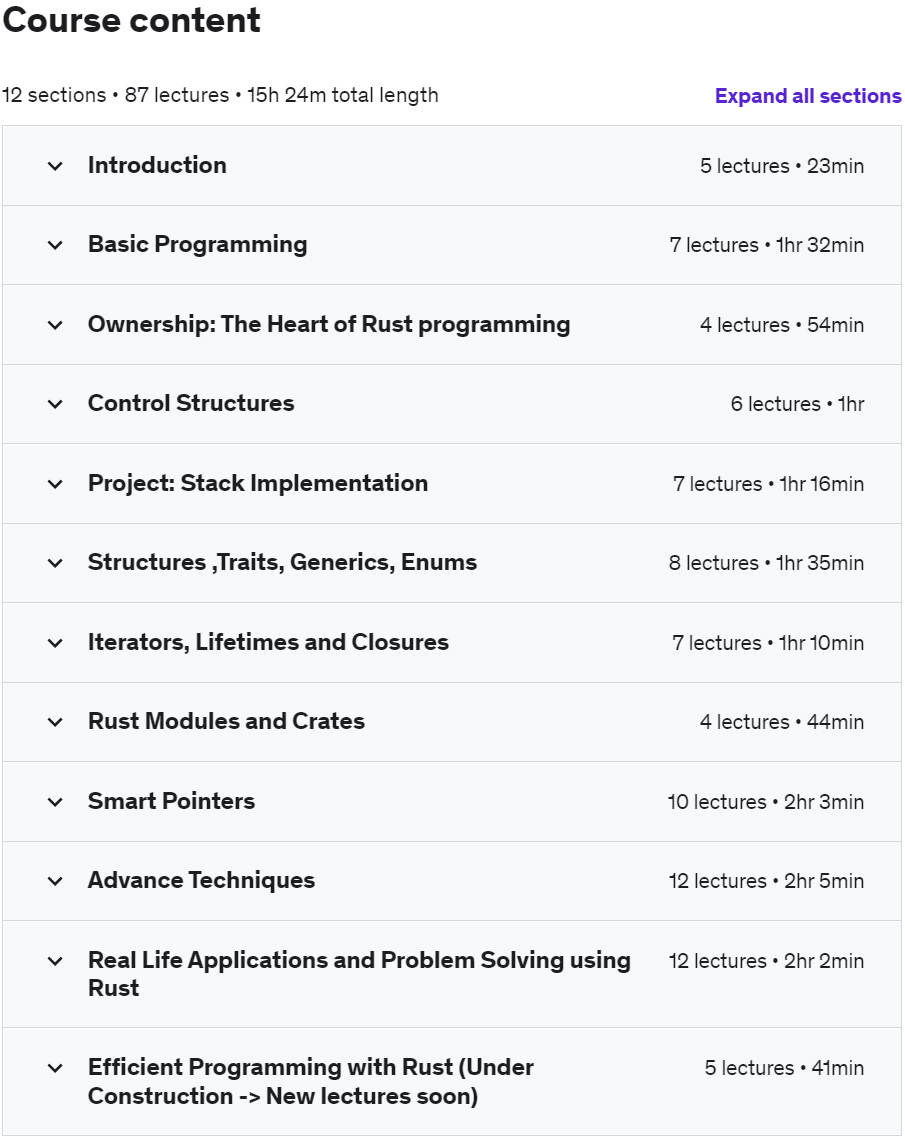905x1140 pixels.
Task: Select Rust Modules and Crates title
Action: [x=226, y=721]
